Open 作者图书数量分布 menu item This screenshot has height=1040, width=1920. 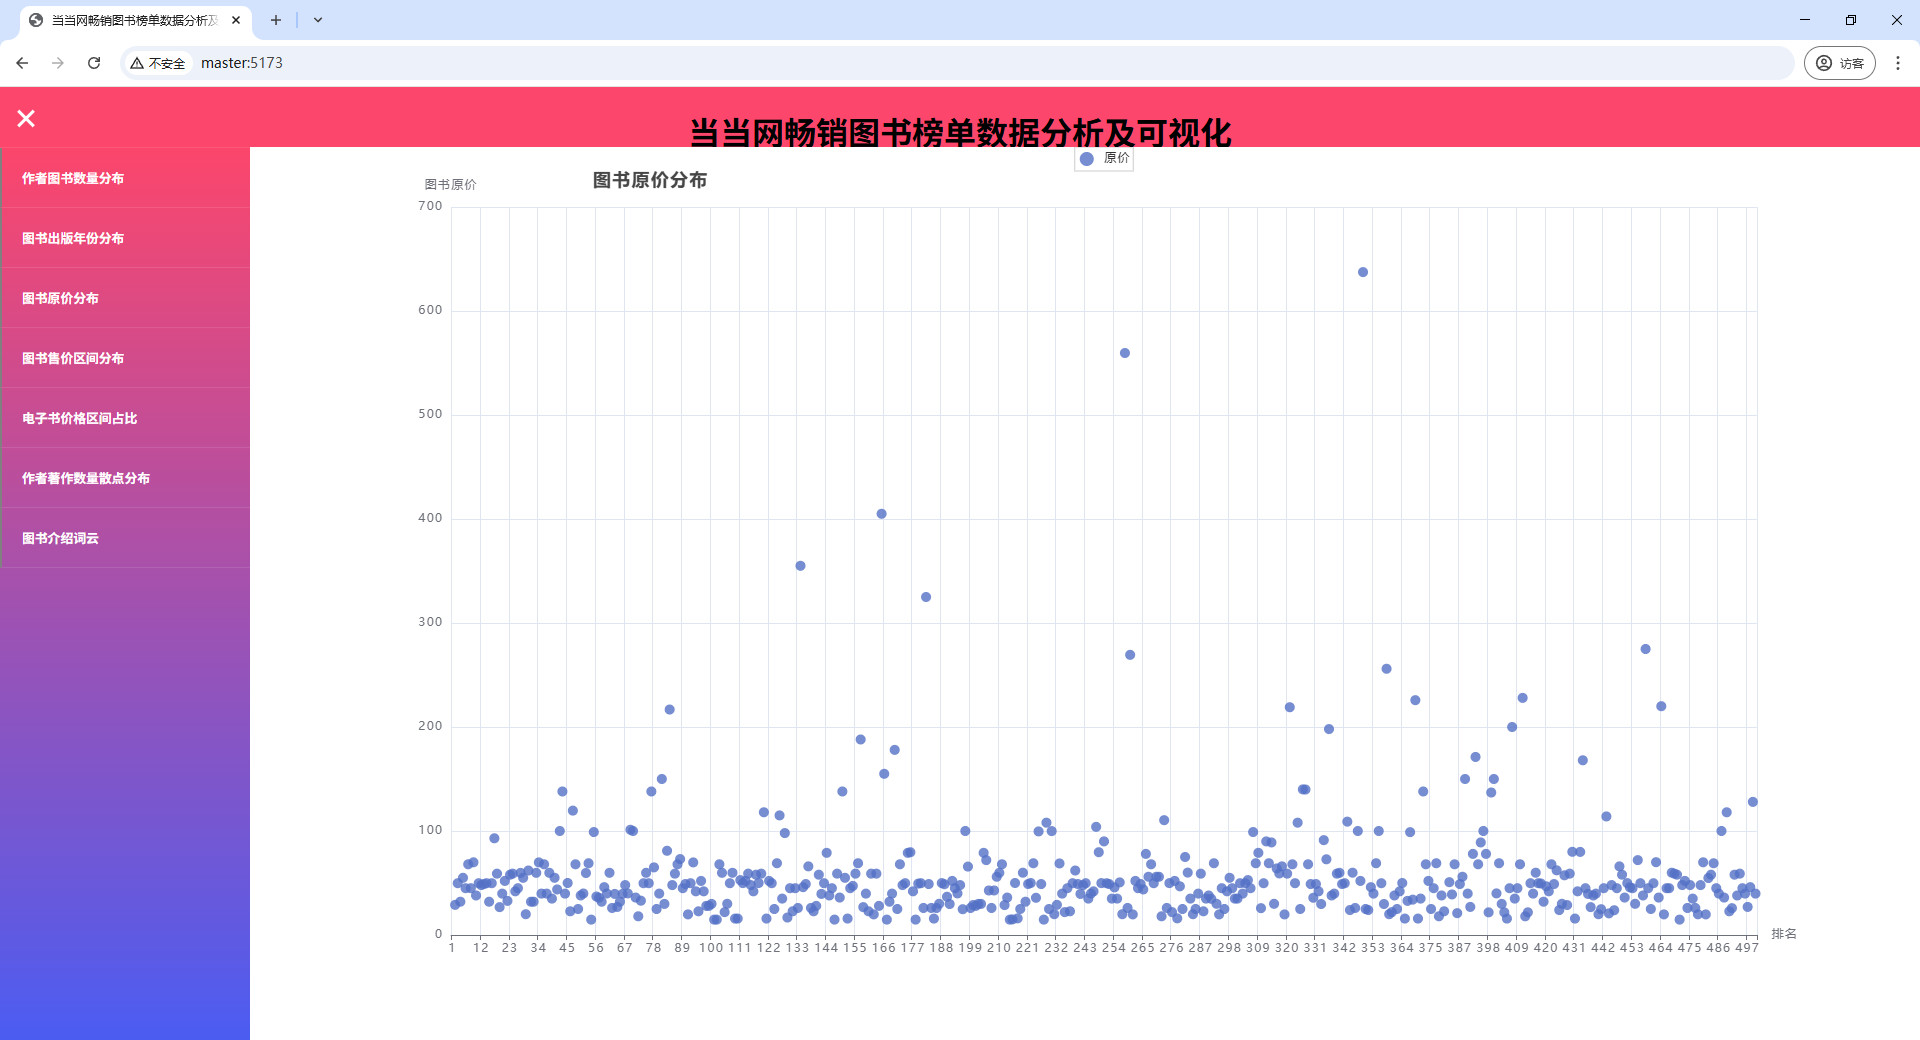125,178
